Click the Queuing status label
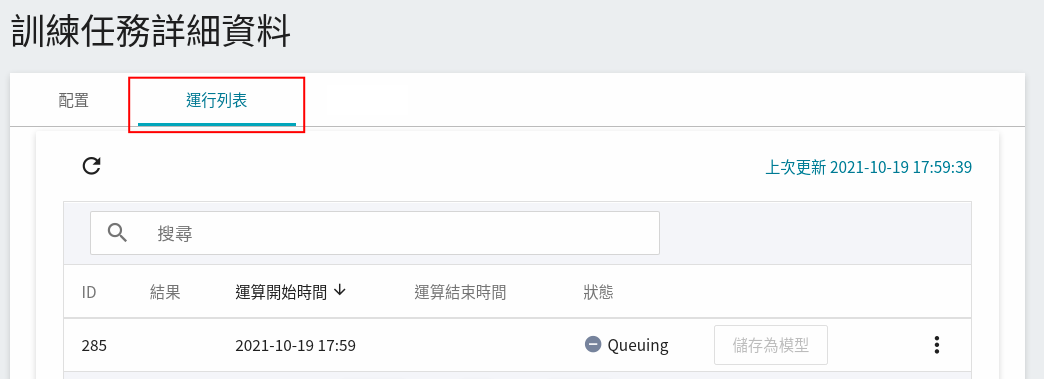The image size is (1044, 379). coord(638,346)
